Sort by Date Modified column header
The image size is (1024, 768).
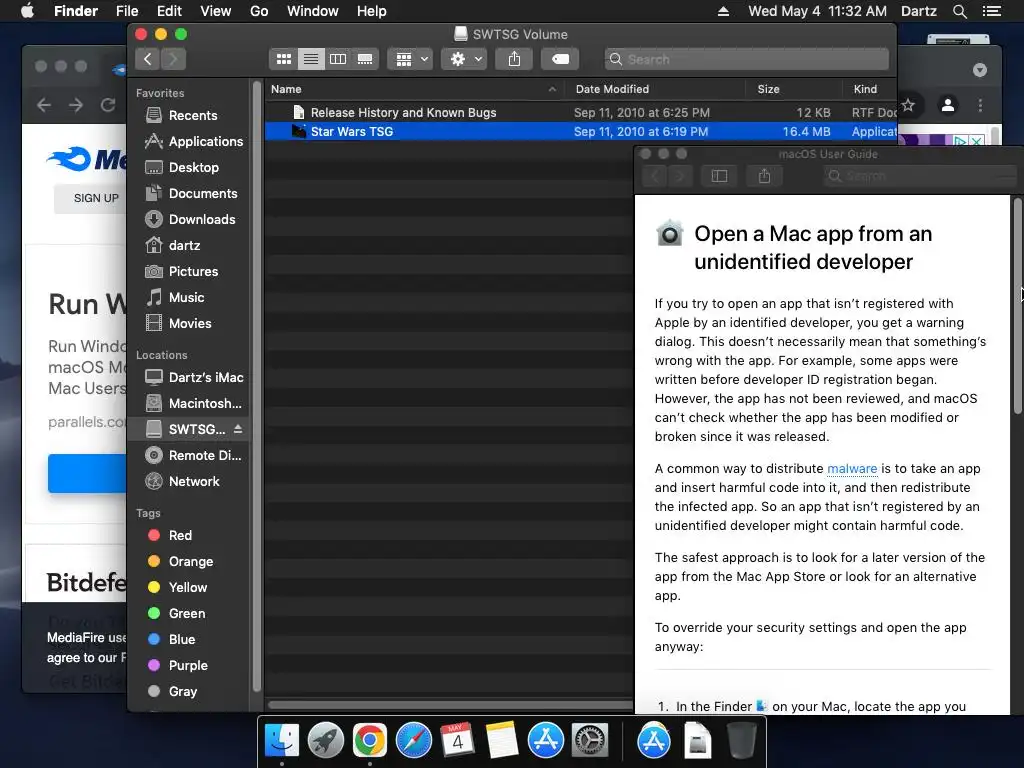point(655,89)
